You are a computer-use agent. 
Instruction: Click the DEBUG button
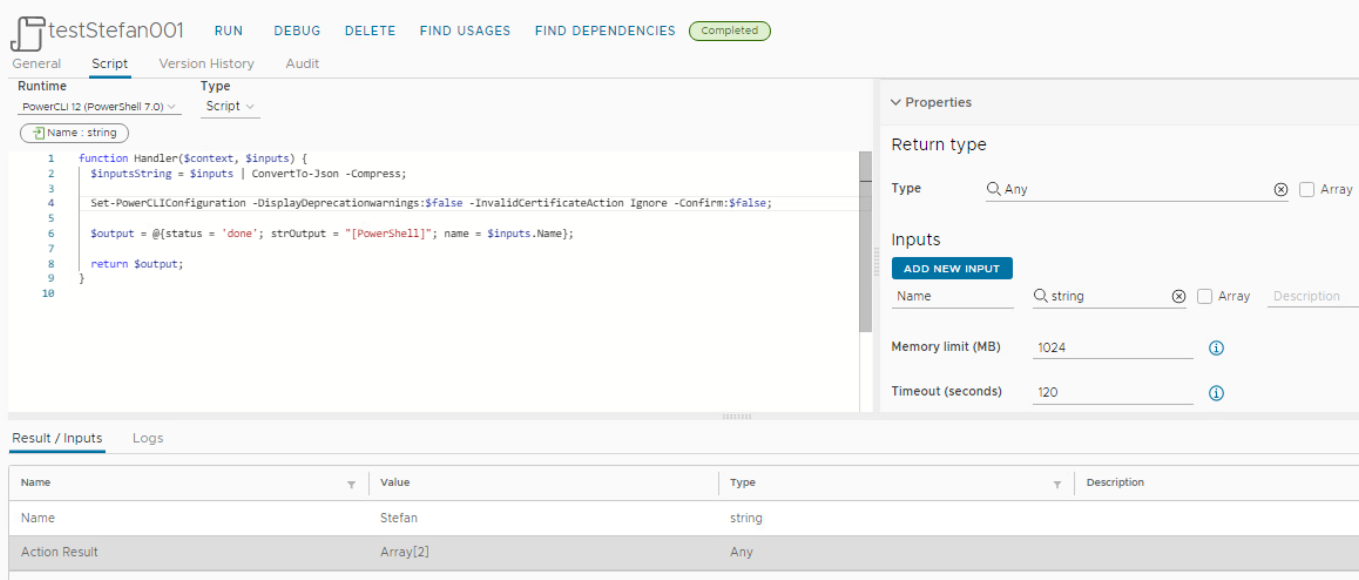point(297,31)
